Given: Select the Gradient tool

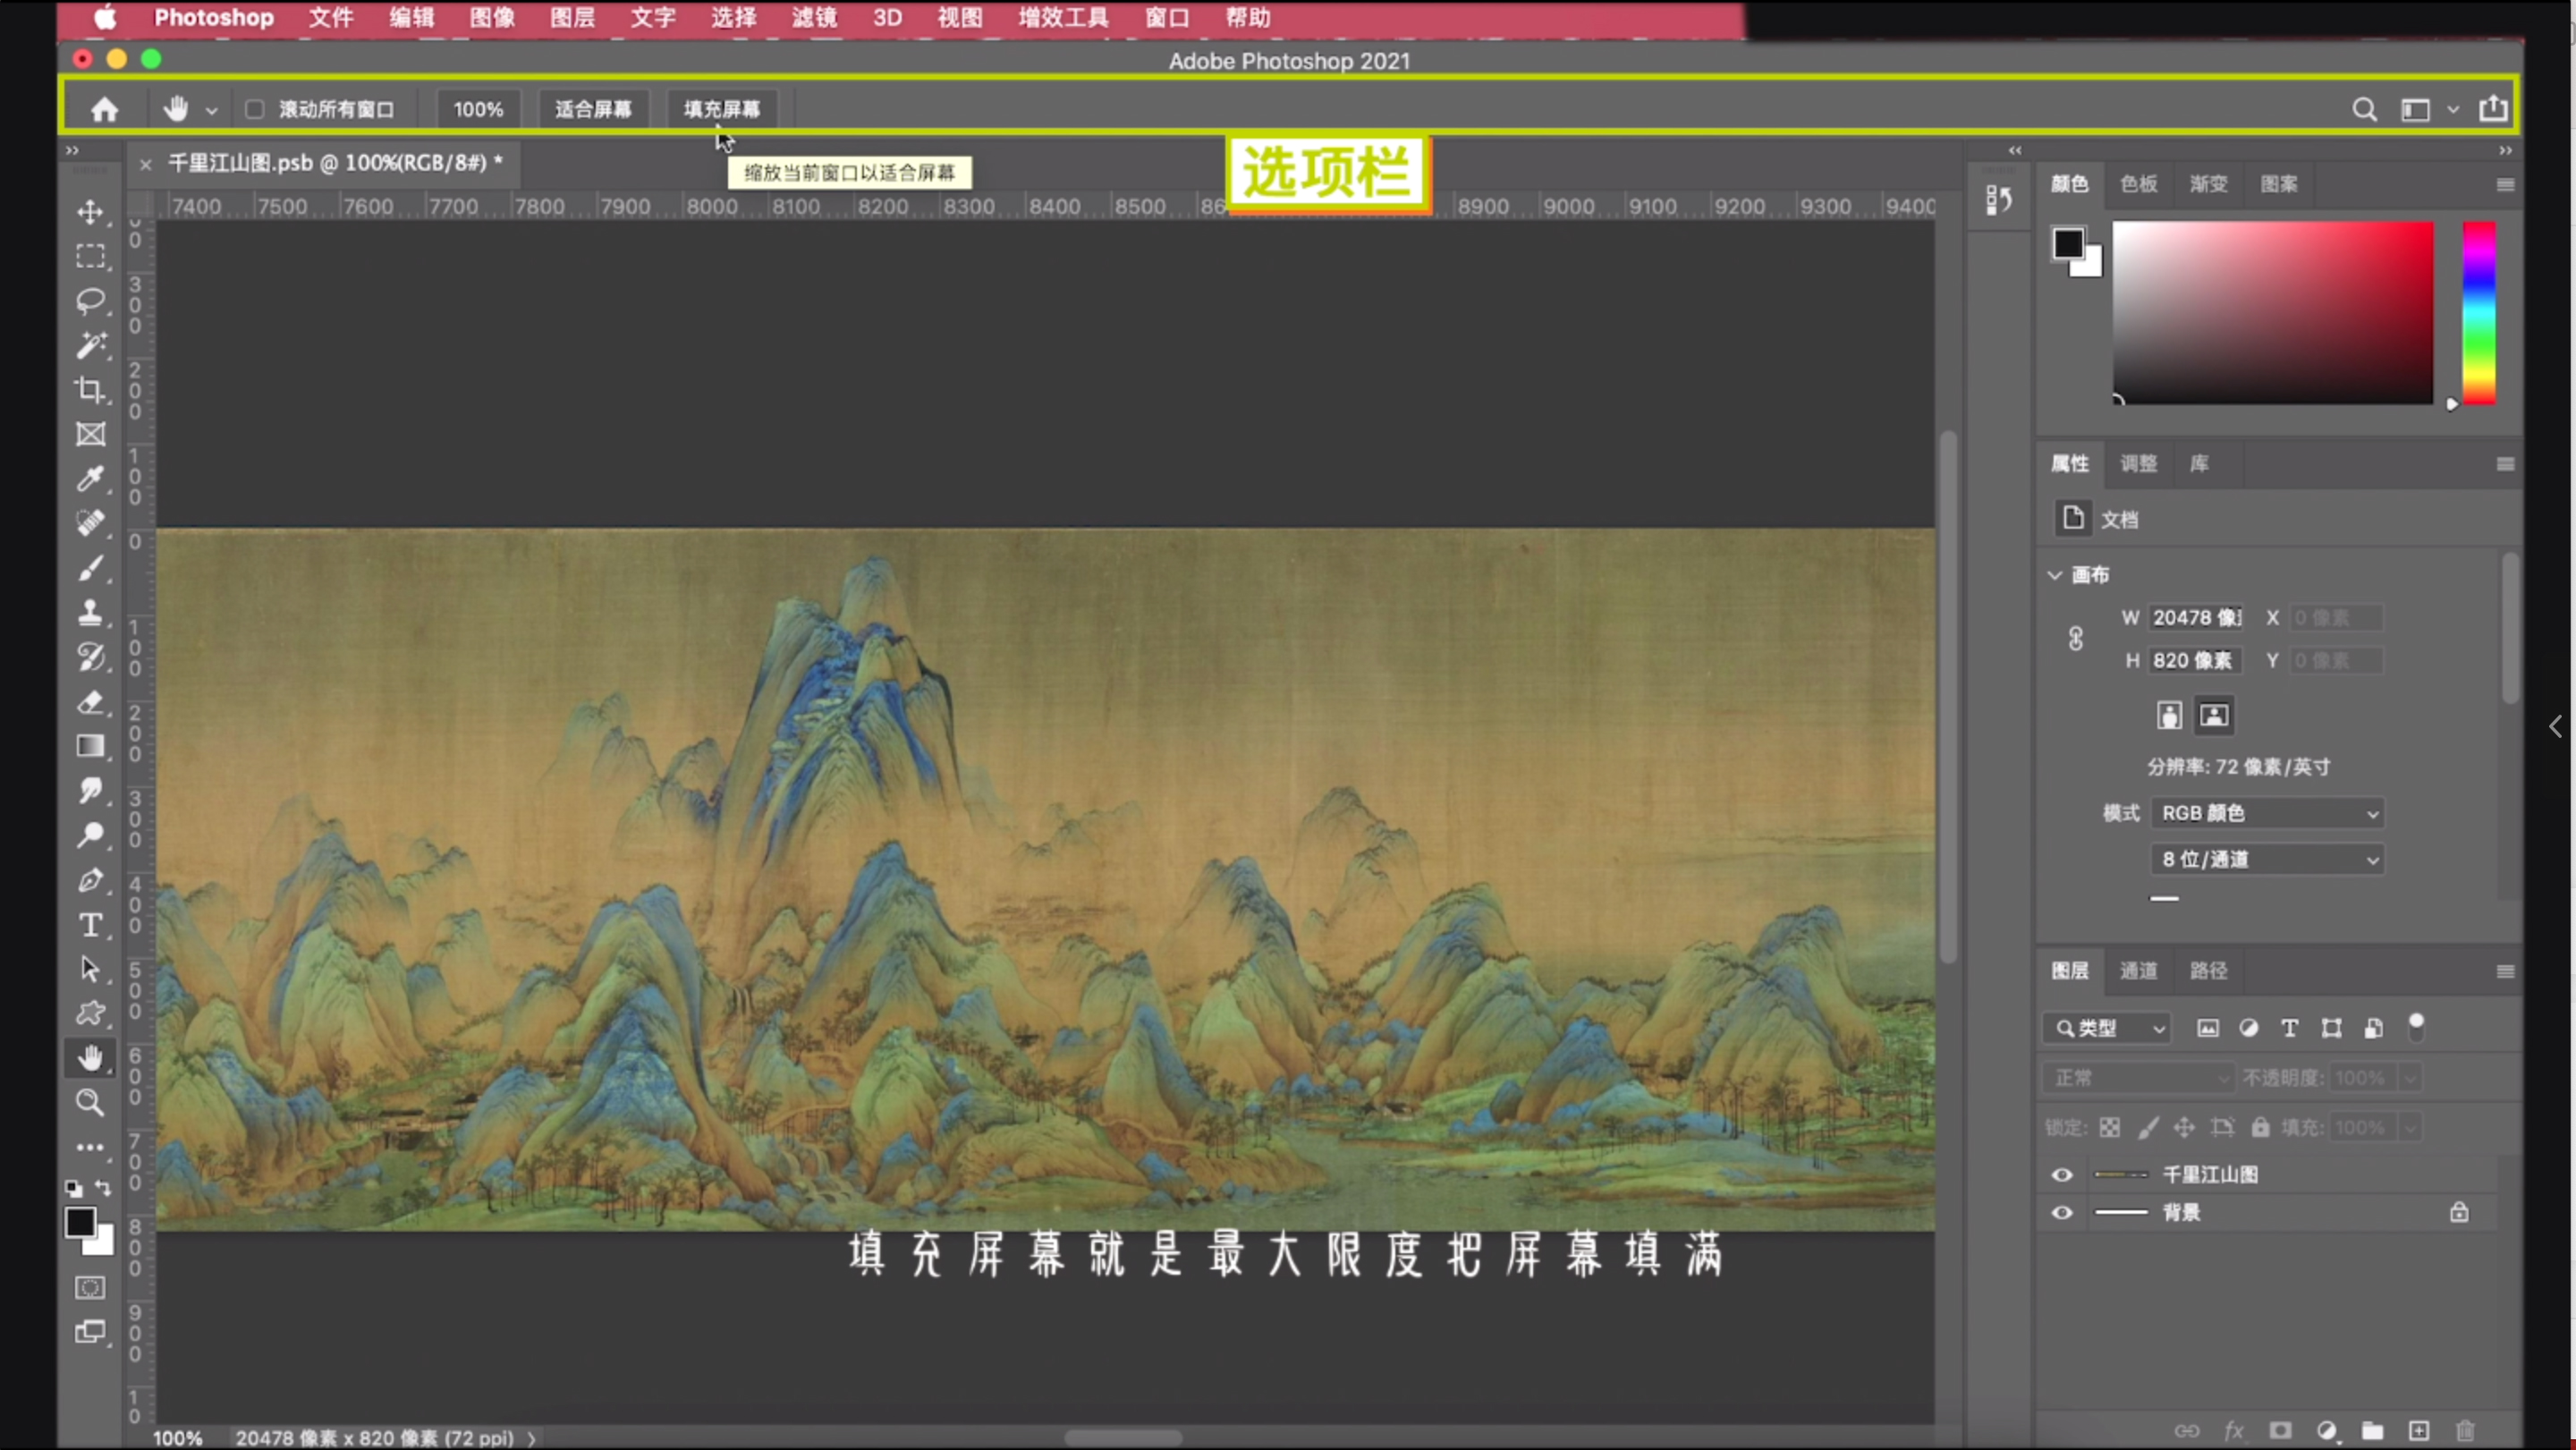Looking at the screenshot, I should [91, 746].
